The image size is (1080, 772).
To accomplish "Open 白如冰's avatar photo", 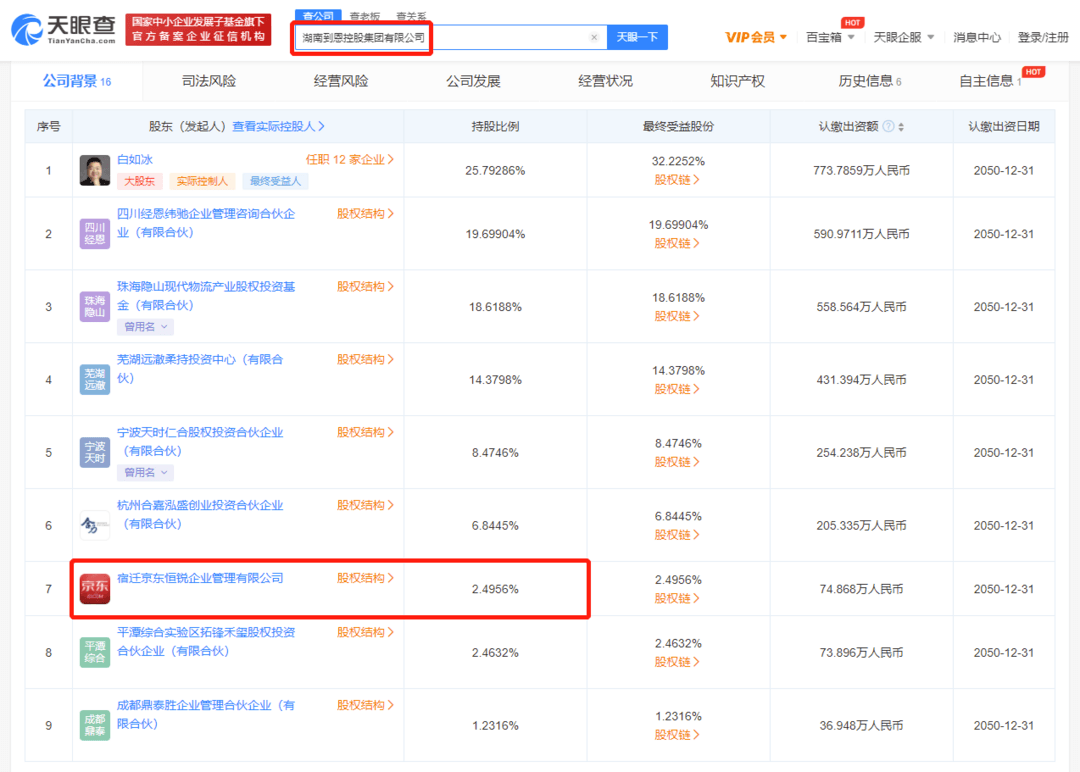I will (x=94, y=170).
